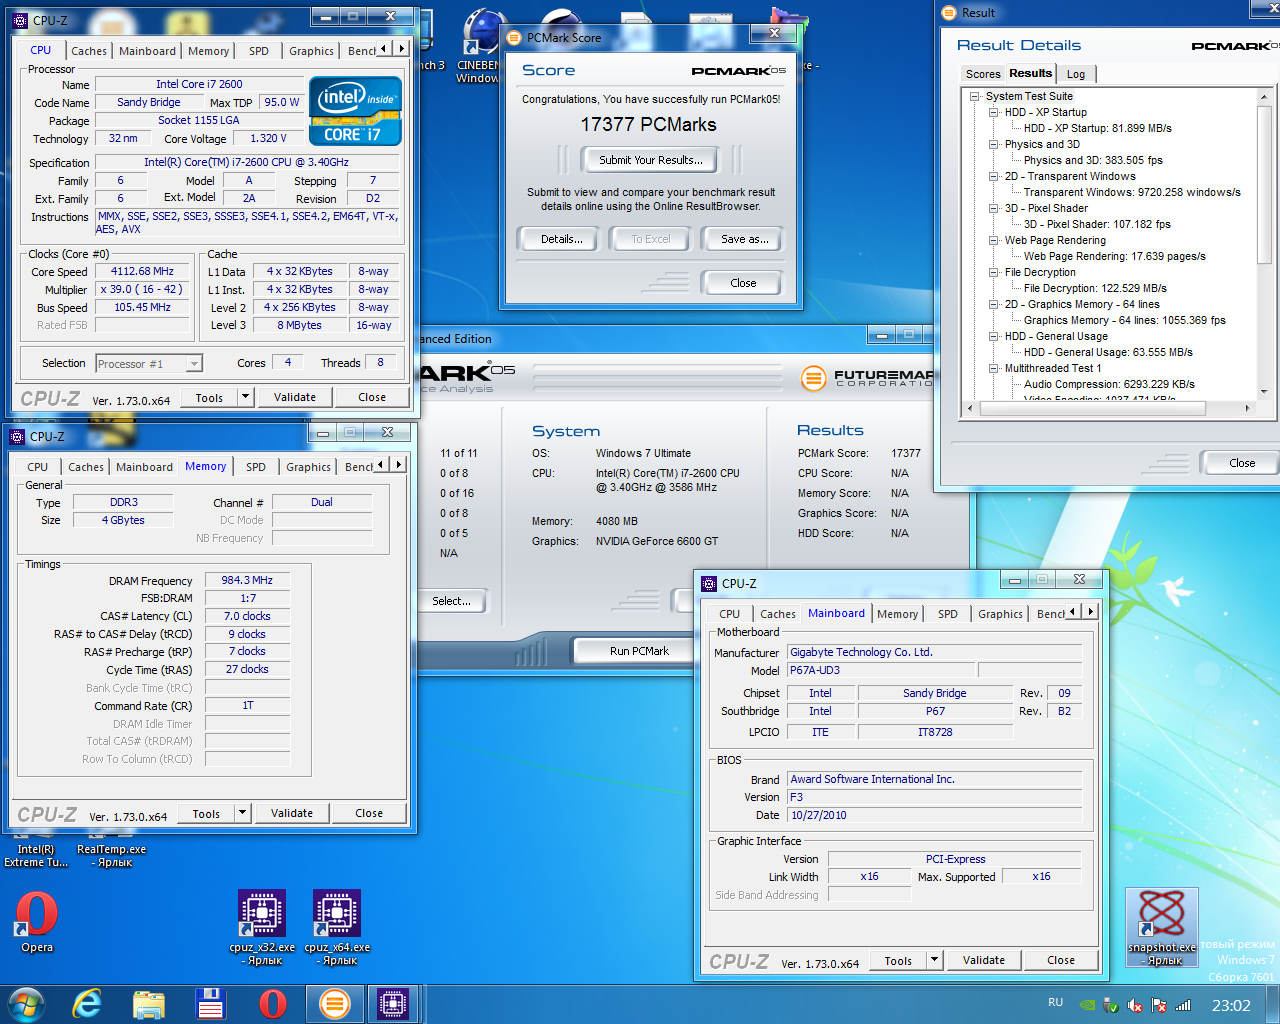Click the Run PCMark button
Image resolution: width=1280 pixels, height=1024 pixels.
[639, 651]
